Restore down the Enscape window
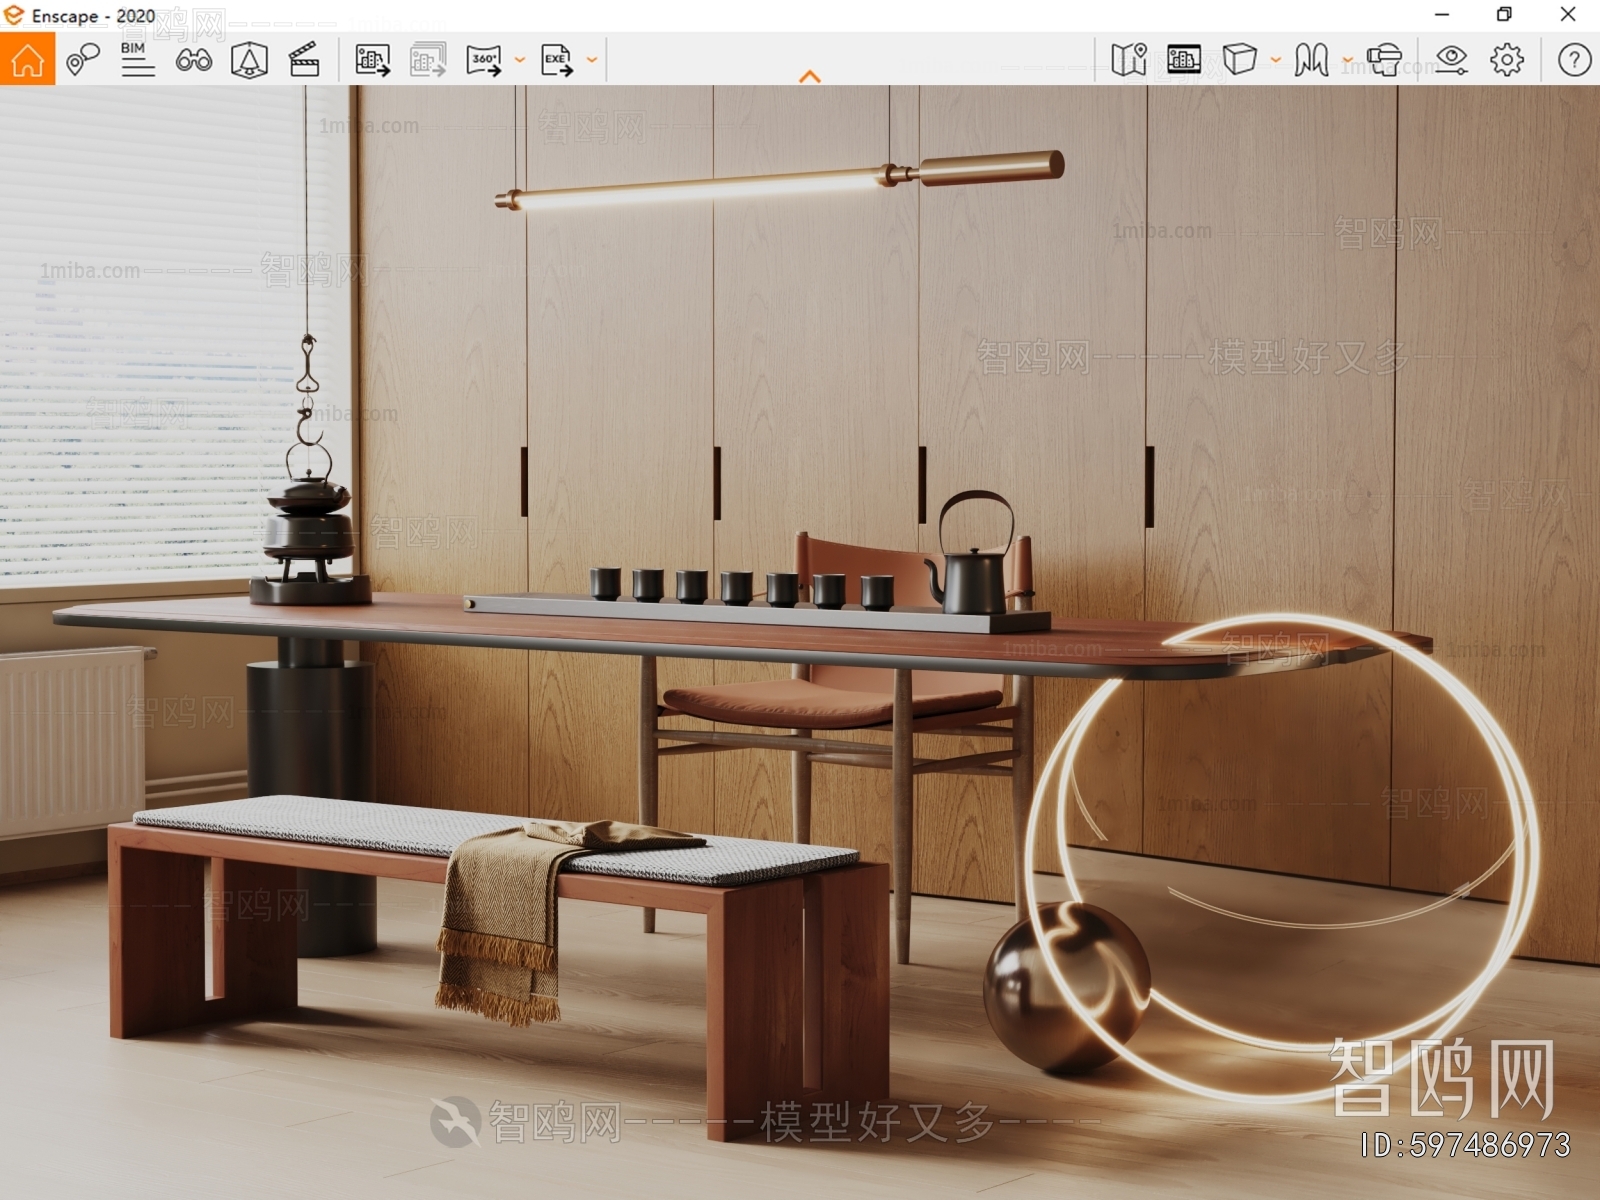1600x1200 pixels. [1504, 15]
